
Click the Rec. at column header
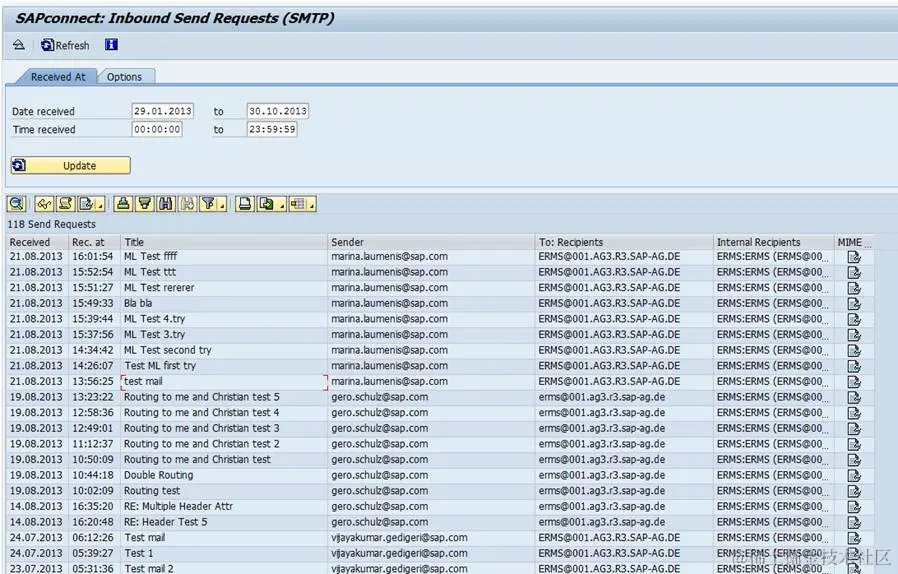[x=95, y=242]
